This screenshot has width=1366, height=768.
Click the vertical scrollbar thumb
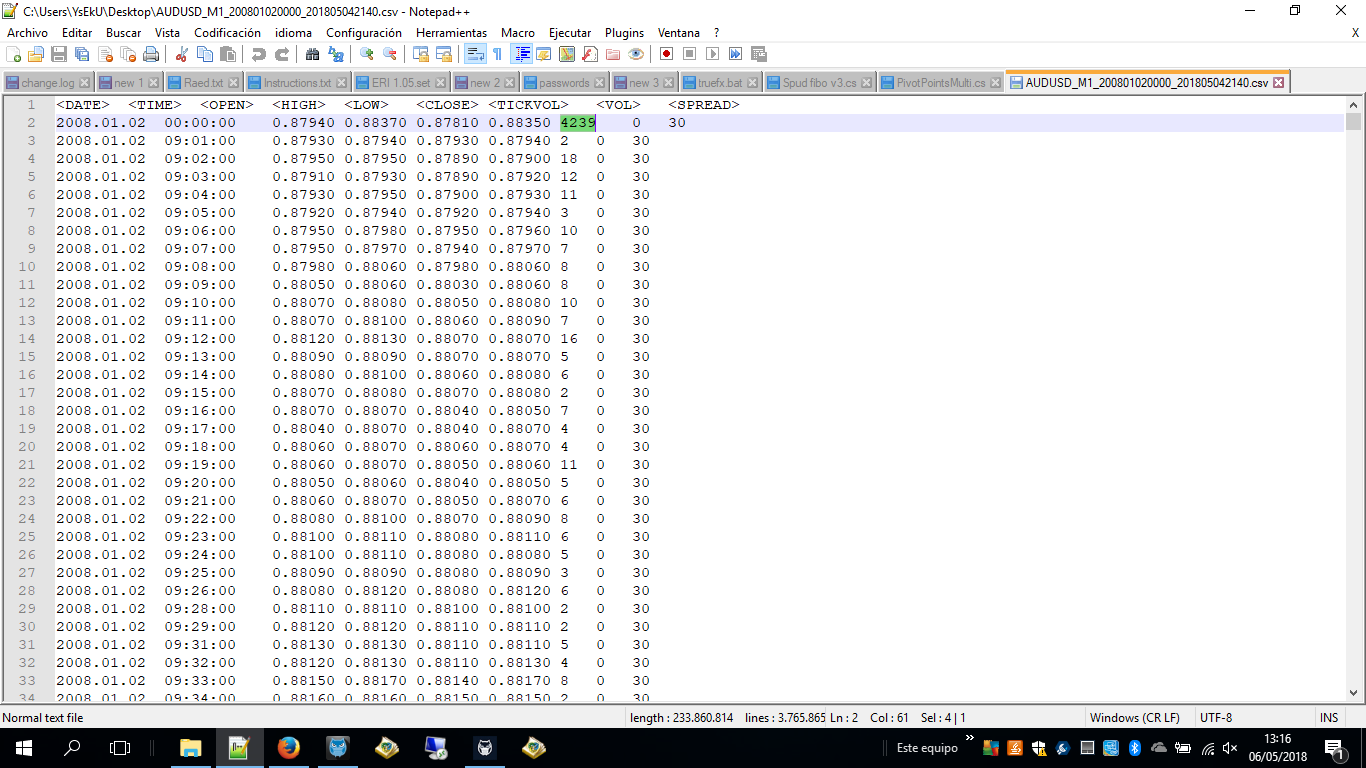tap(1353, 122)
